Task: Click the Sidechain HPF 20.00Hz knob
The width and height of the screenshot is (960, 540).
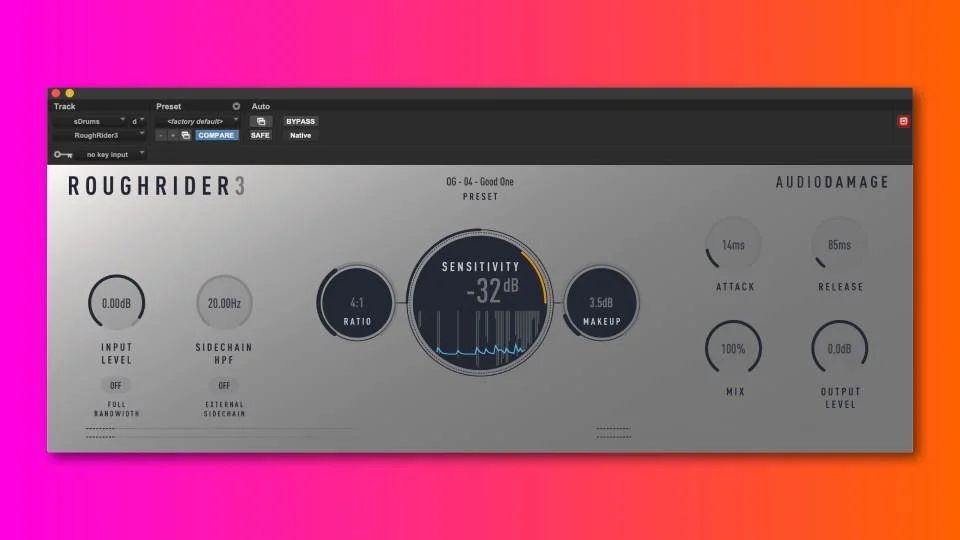Action: point(224,302)
